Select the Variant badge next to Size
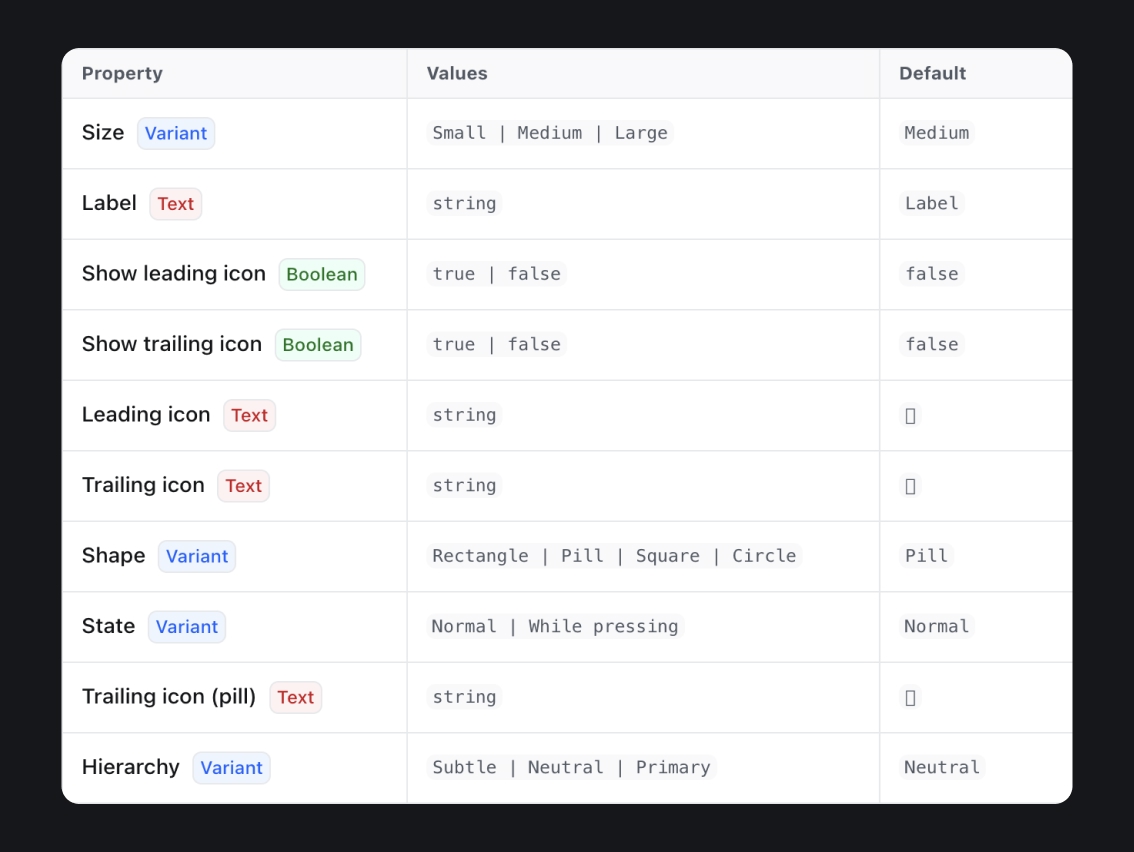The height and width of the screenshot is (852, 1134). coord(176,133)
